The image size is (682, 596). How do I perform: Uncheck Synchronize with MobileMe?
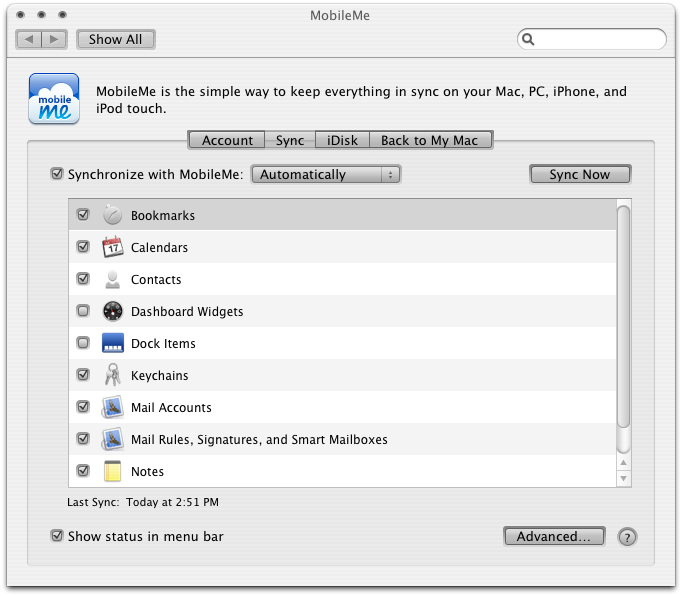point(57,174)
